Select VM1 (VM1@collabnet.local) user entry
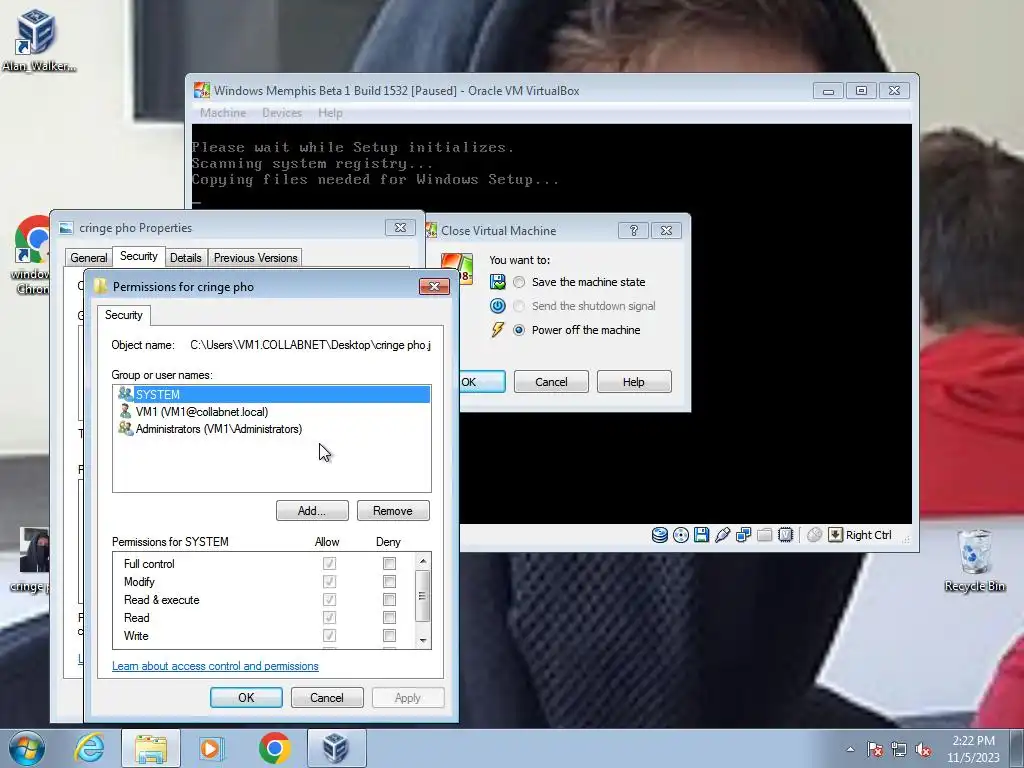Viewport: 1024px width, 768px height. 272,411
